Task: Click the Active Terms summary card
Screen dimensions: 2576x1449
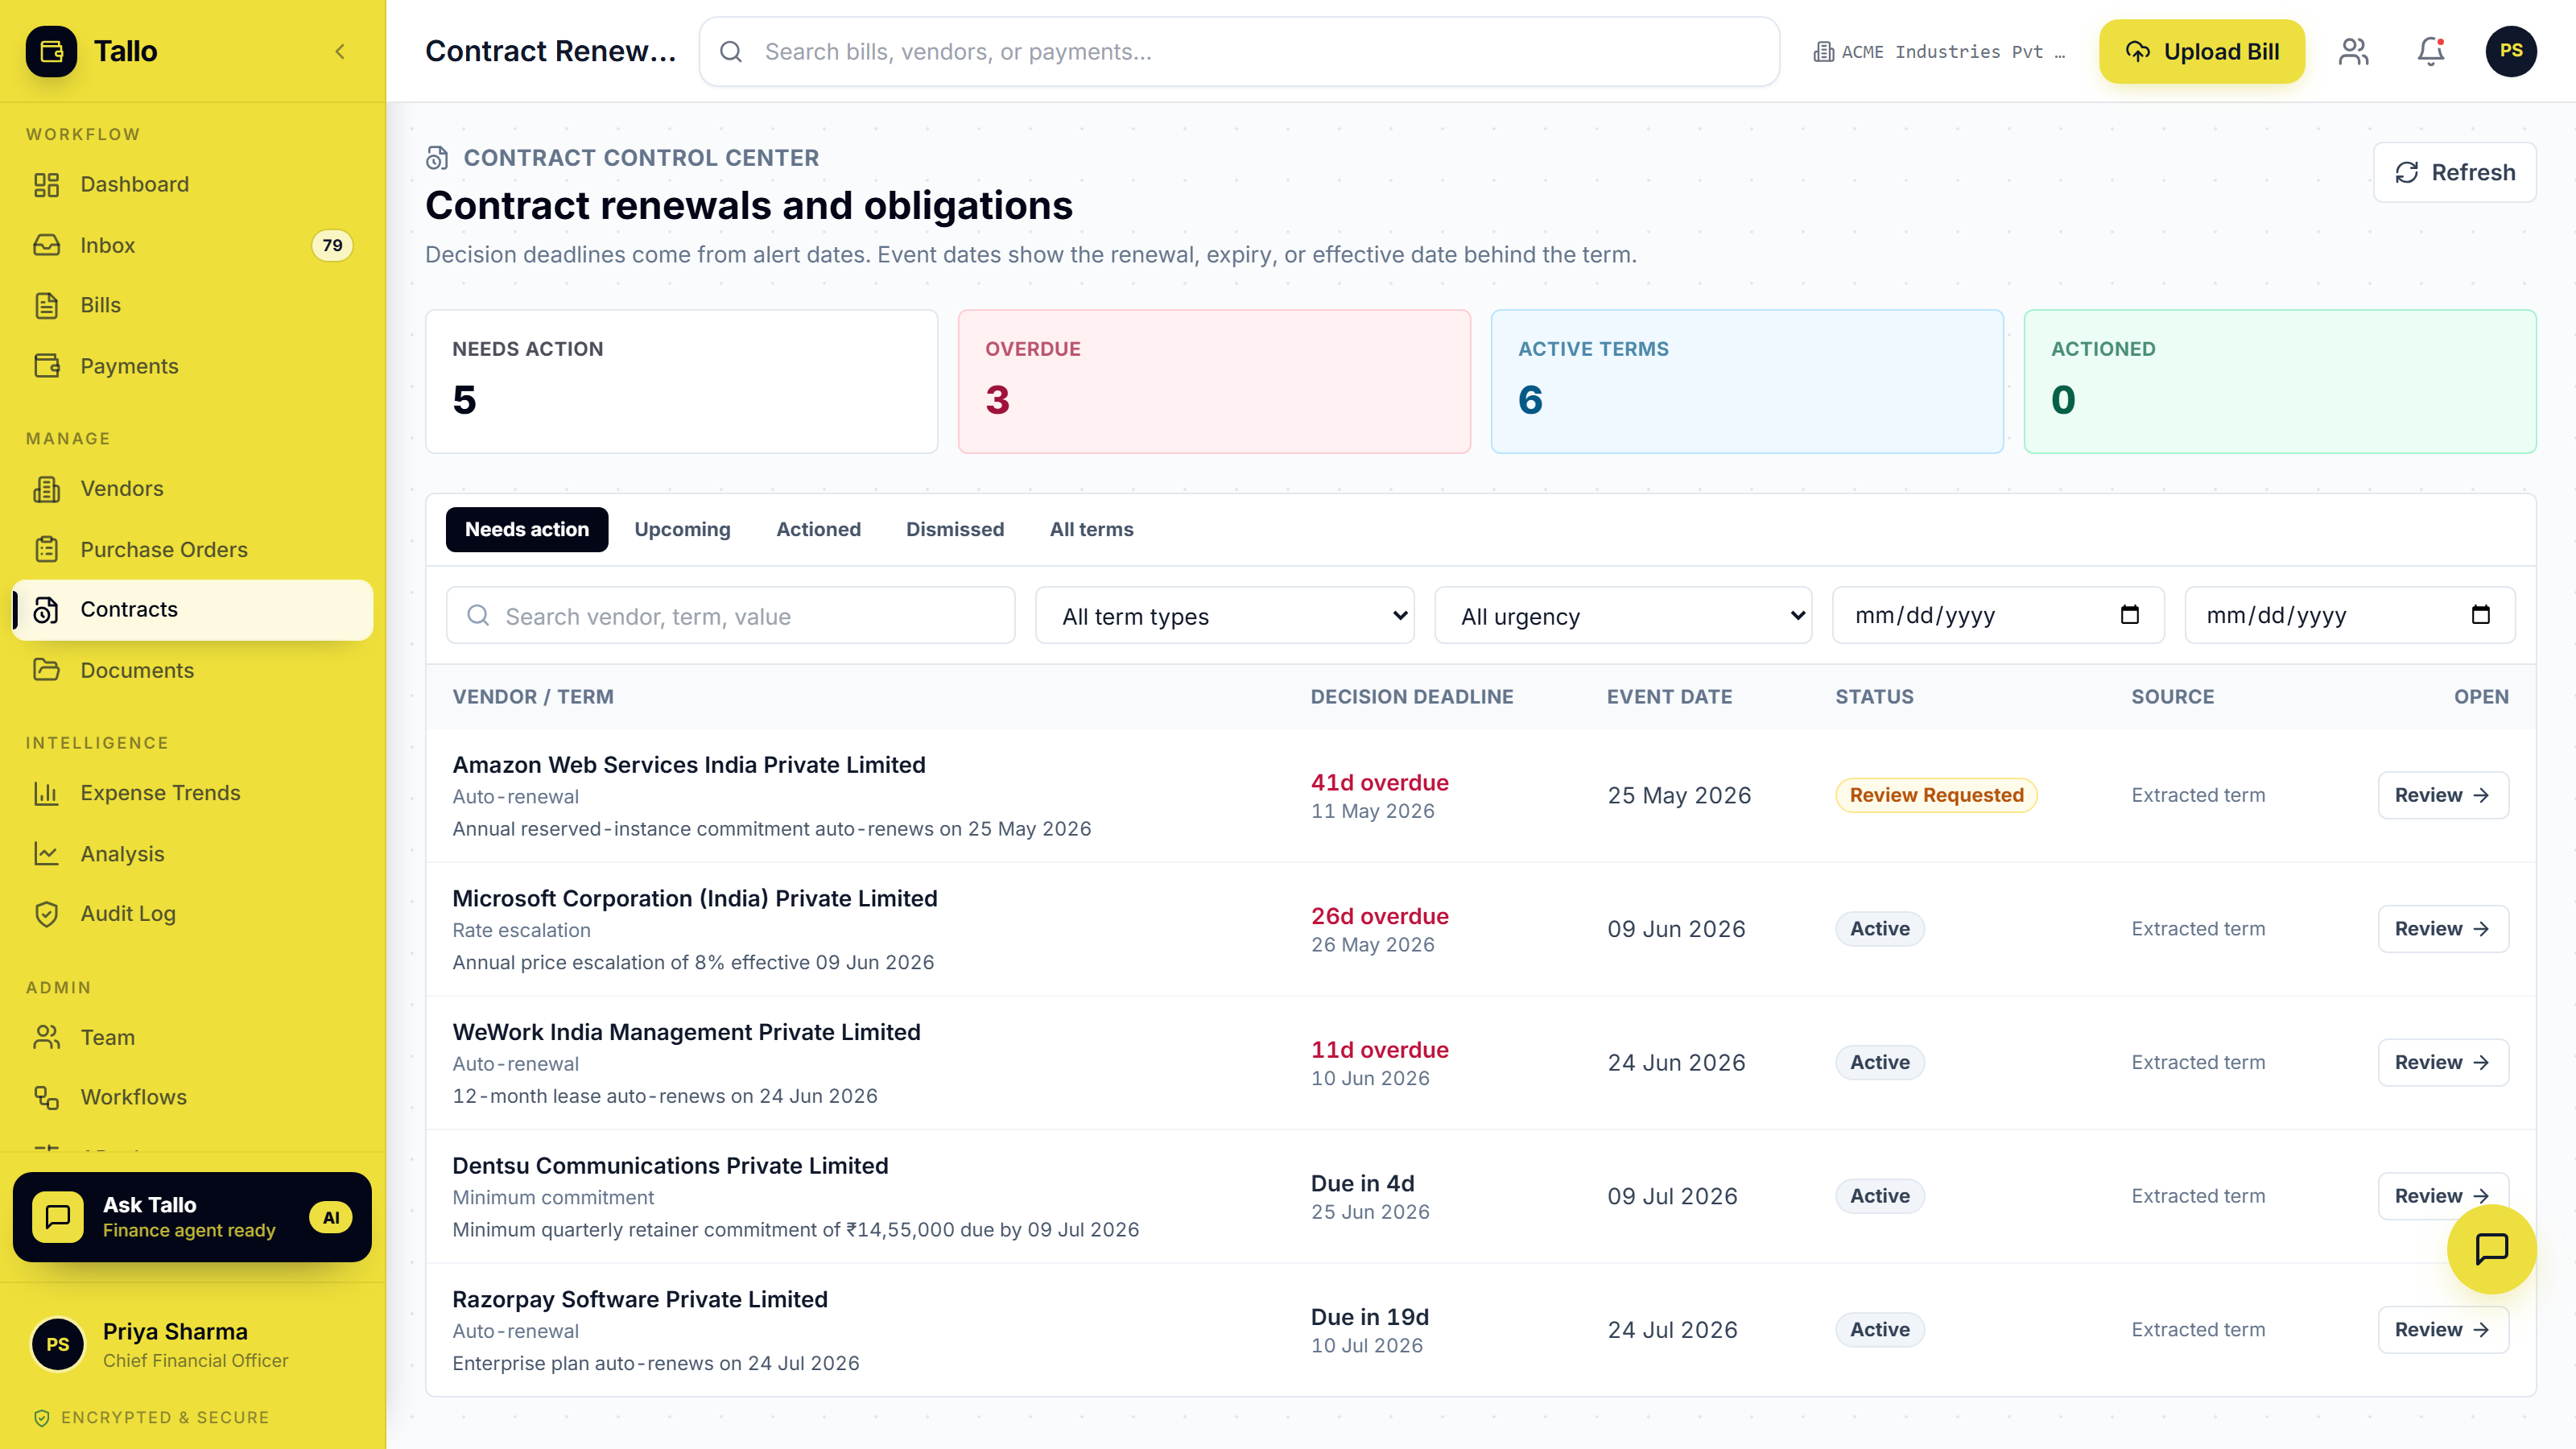Action: pos(1747,381)
